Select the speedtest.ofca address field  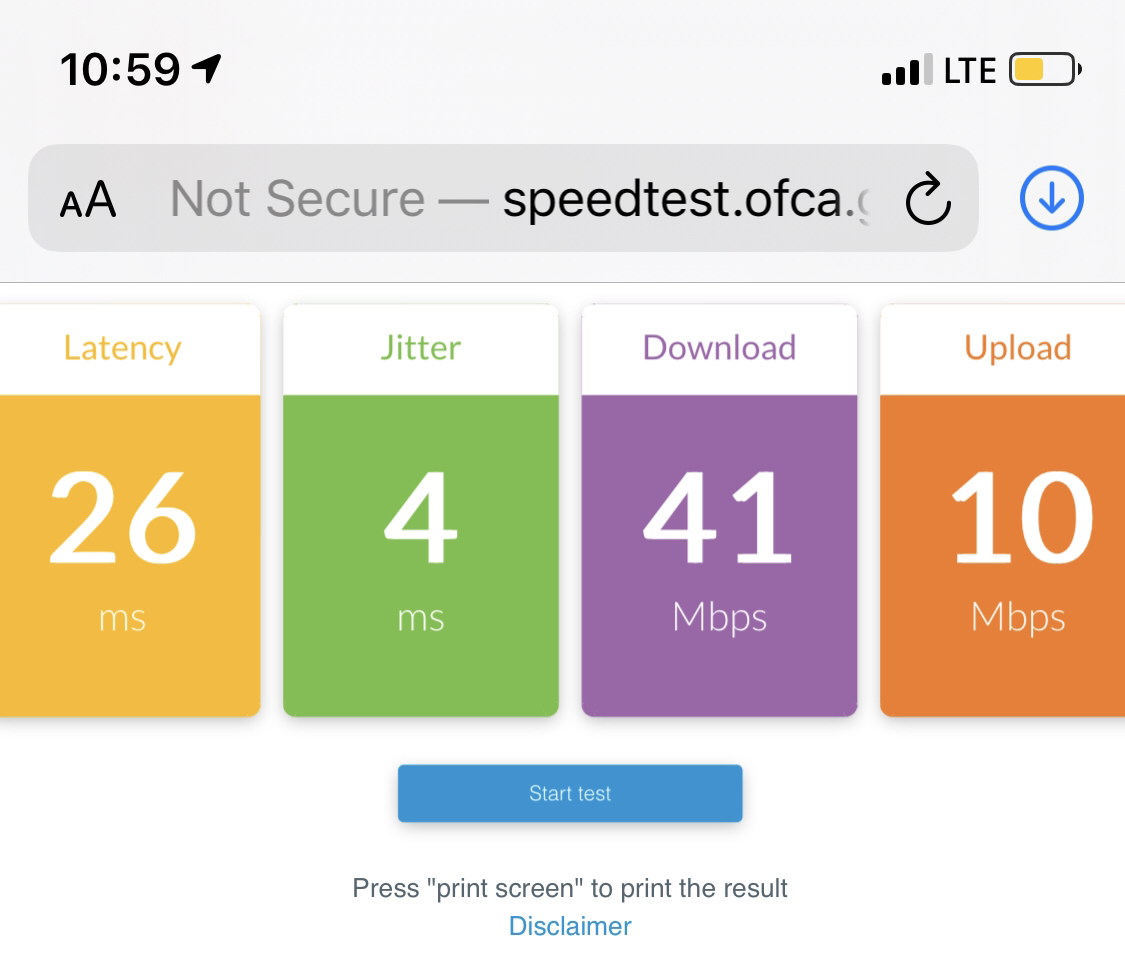[x=504, y=198]
